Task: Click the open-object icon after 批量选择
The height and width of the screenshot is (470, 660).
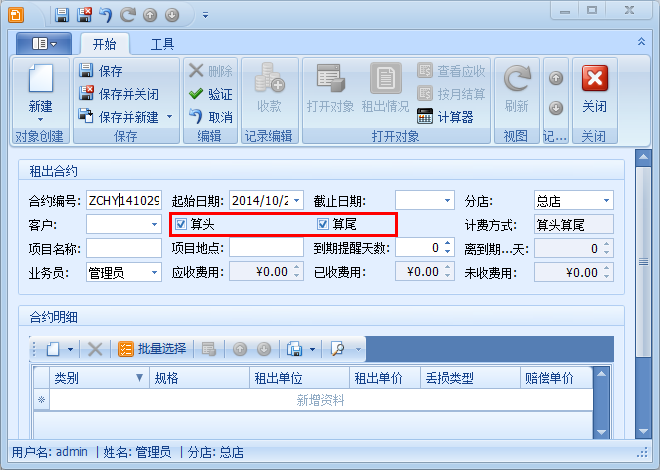Action: pos(209,349)
